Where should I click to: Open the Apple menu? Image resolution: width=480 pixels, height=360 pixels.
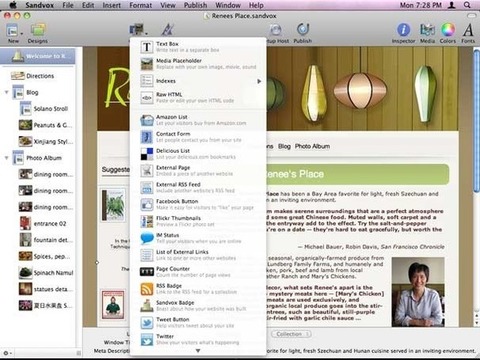click(x=13, y=5)
